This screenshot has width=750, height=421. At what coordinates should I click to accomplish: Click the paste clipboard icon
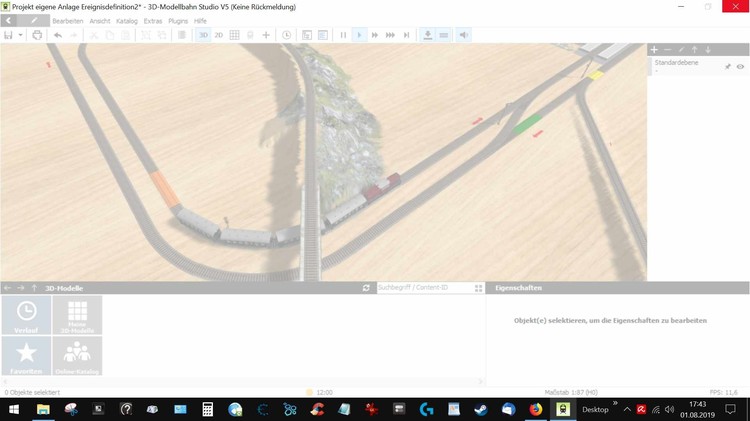125,35
